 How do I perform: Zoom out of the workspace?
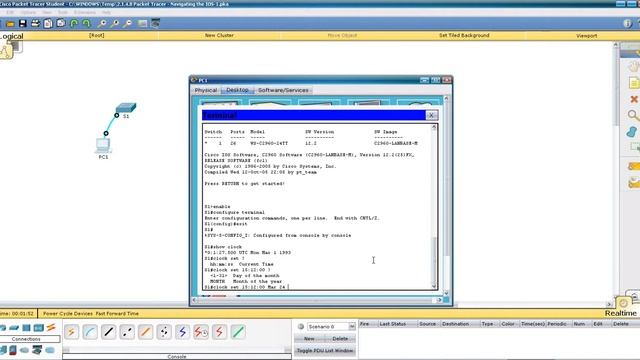point(127,24)
